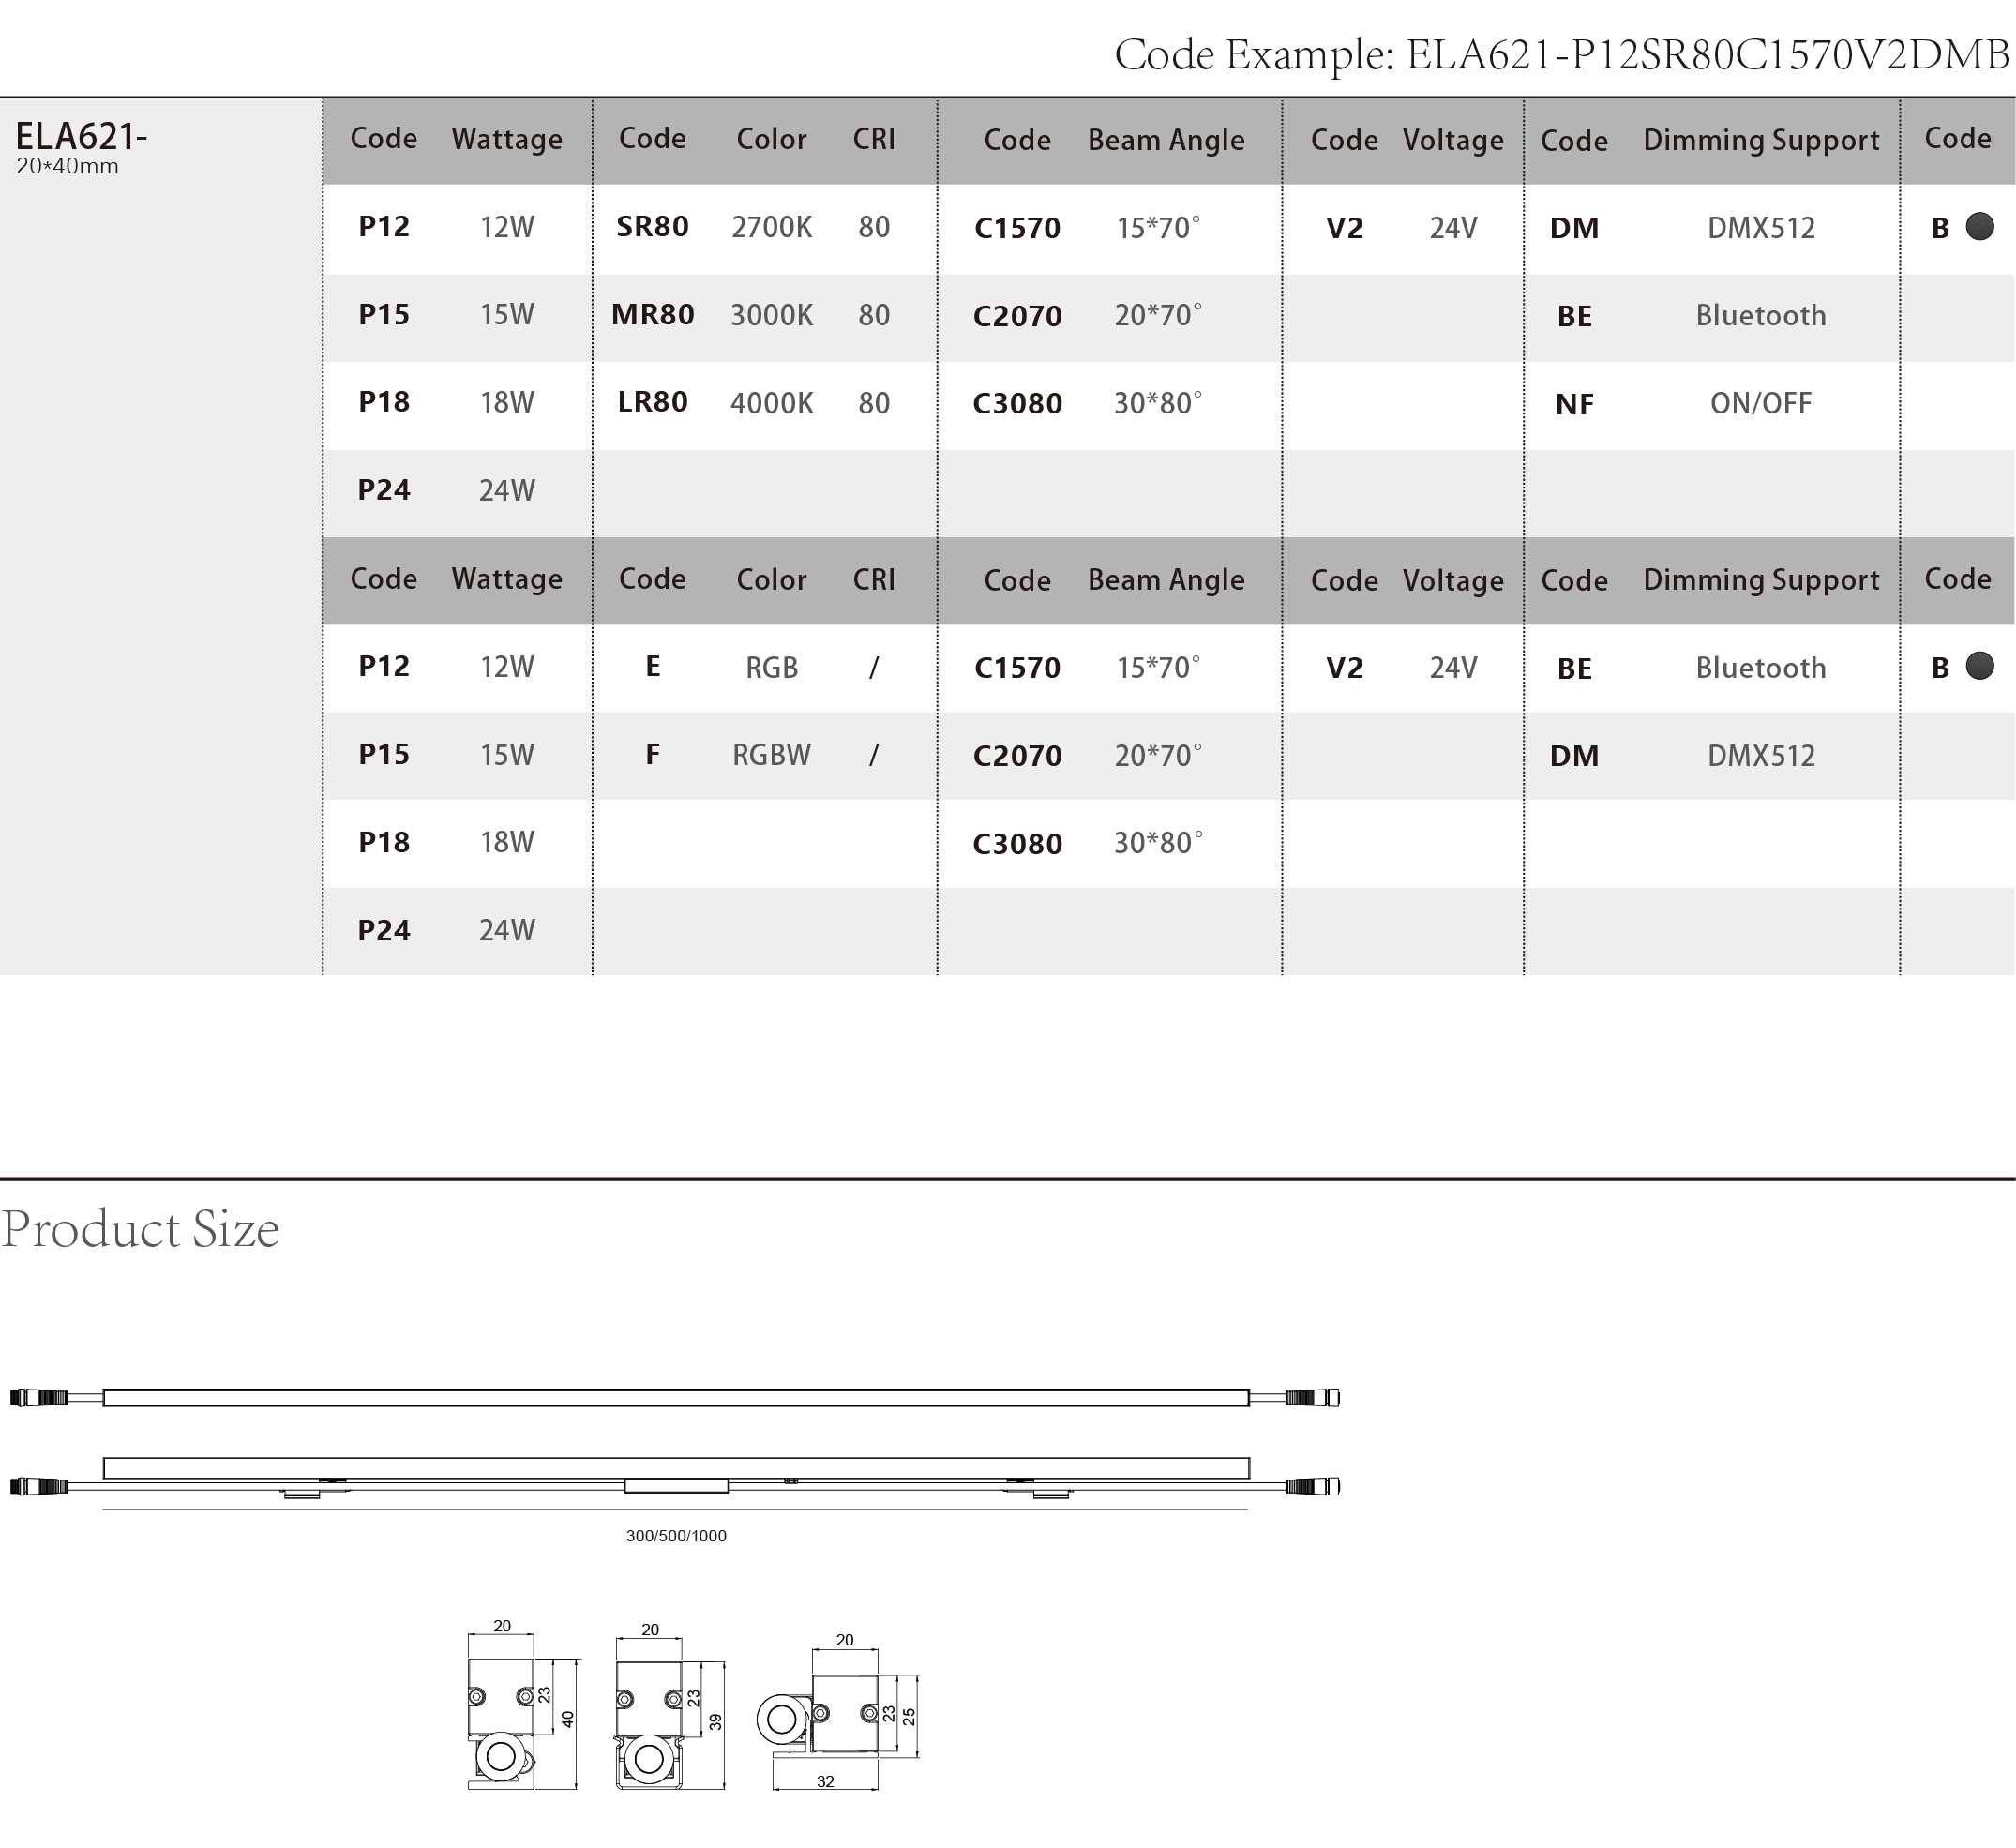Click the top-view drawing of the linear light

tap(675, 1397)
